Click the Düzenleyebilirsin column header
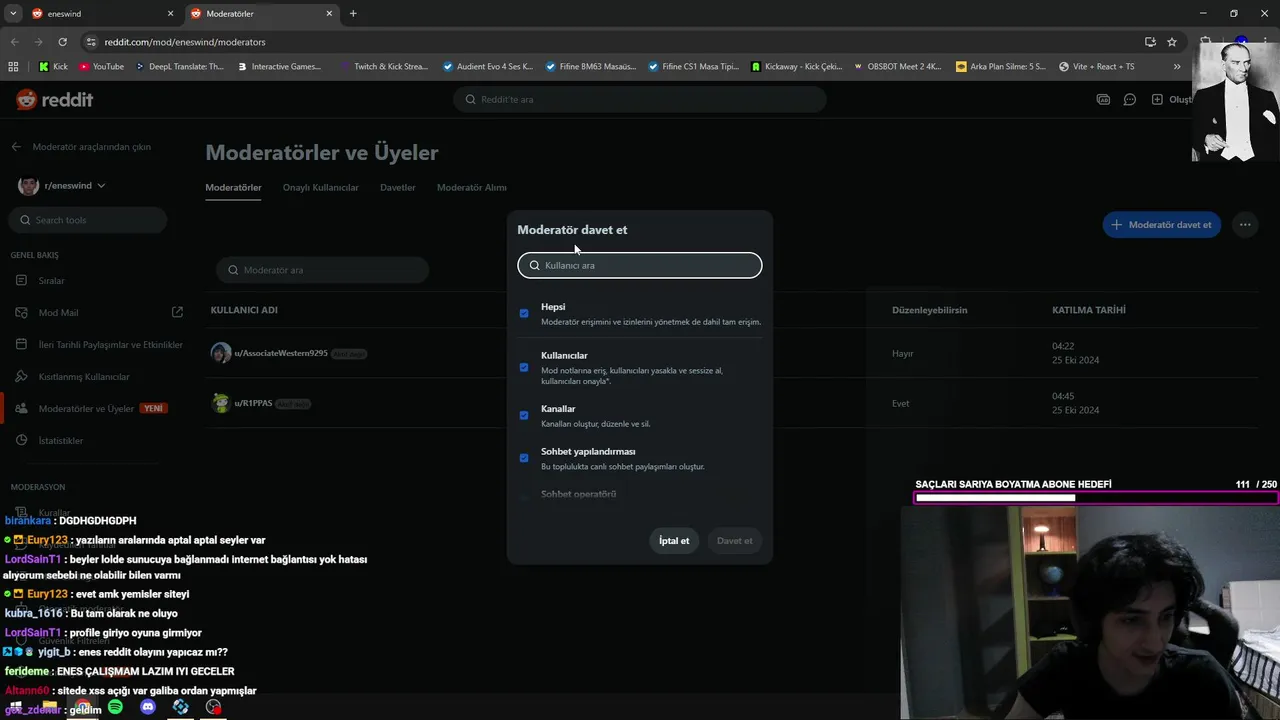Viewport: 1280px width, 720px height. [x=930, y=310]
